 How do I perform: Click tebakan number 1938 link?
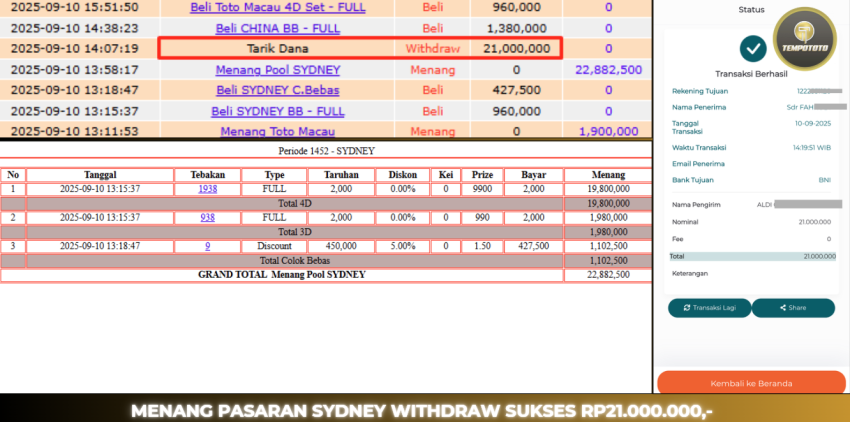pyautogui.click(x=207, y=189)
